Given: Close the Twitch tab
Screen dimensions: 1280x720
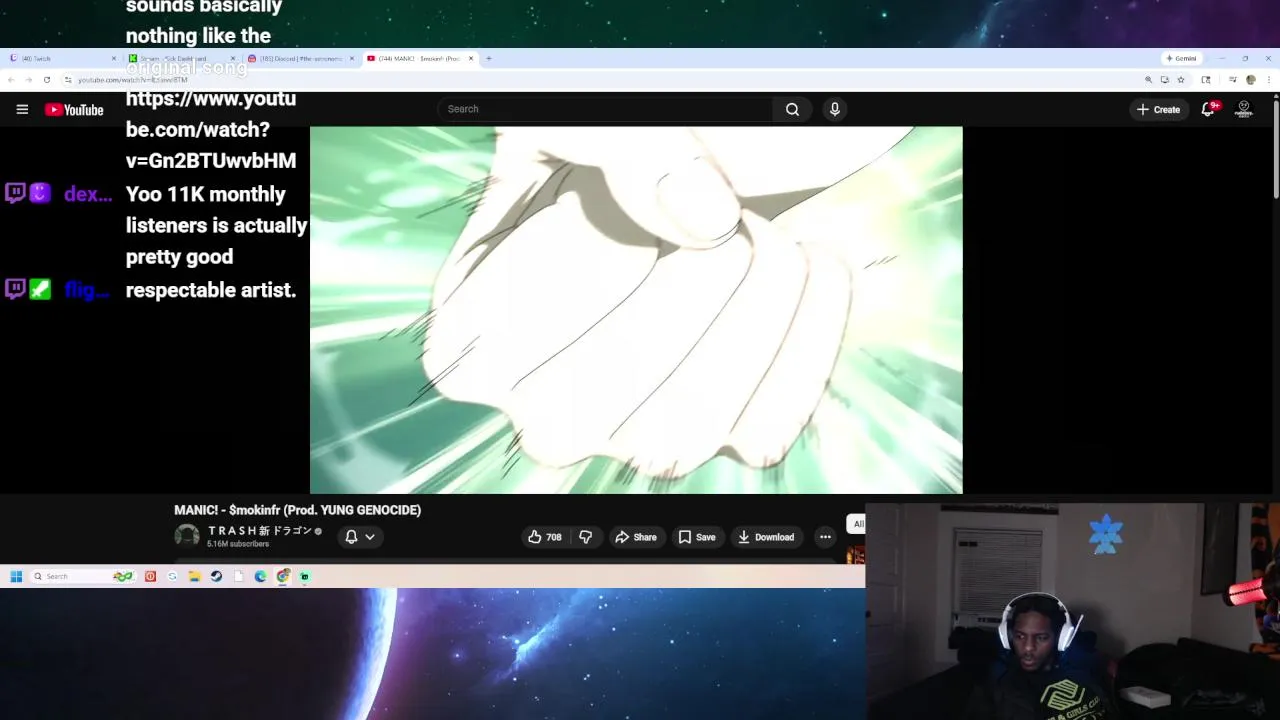Looking at the screenshot, I should [x=113, y=58].
